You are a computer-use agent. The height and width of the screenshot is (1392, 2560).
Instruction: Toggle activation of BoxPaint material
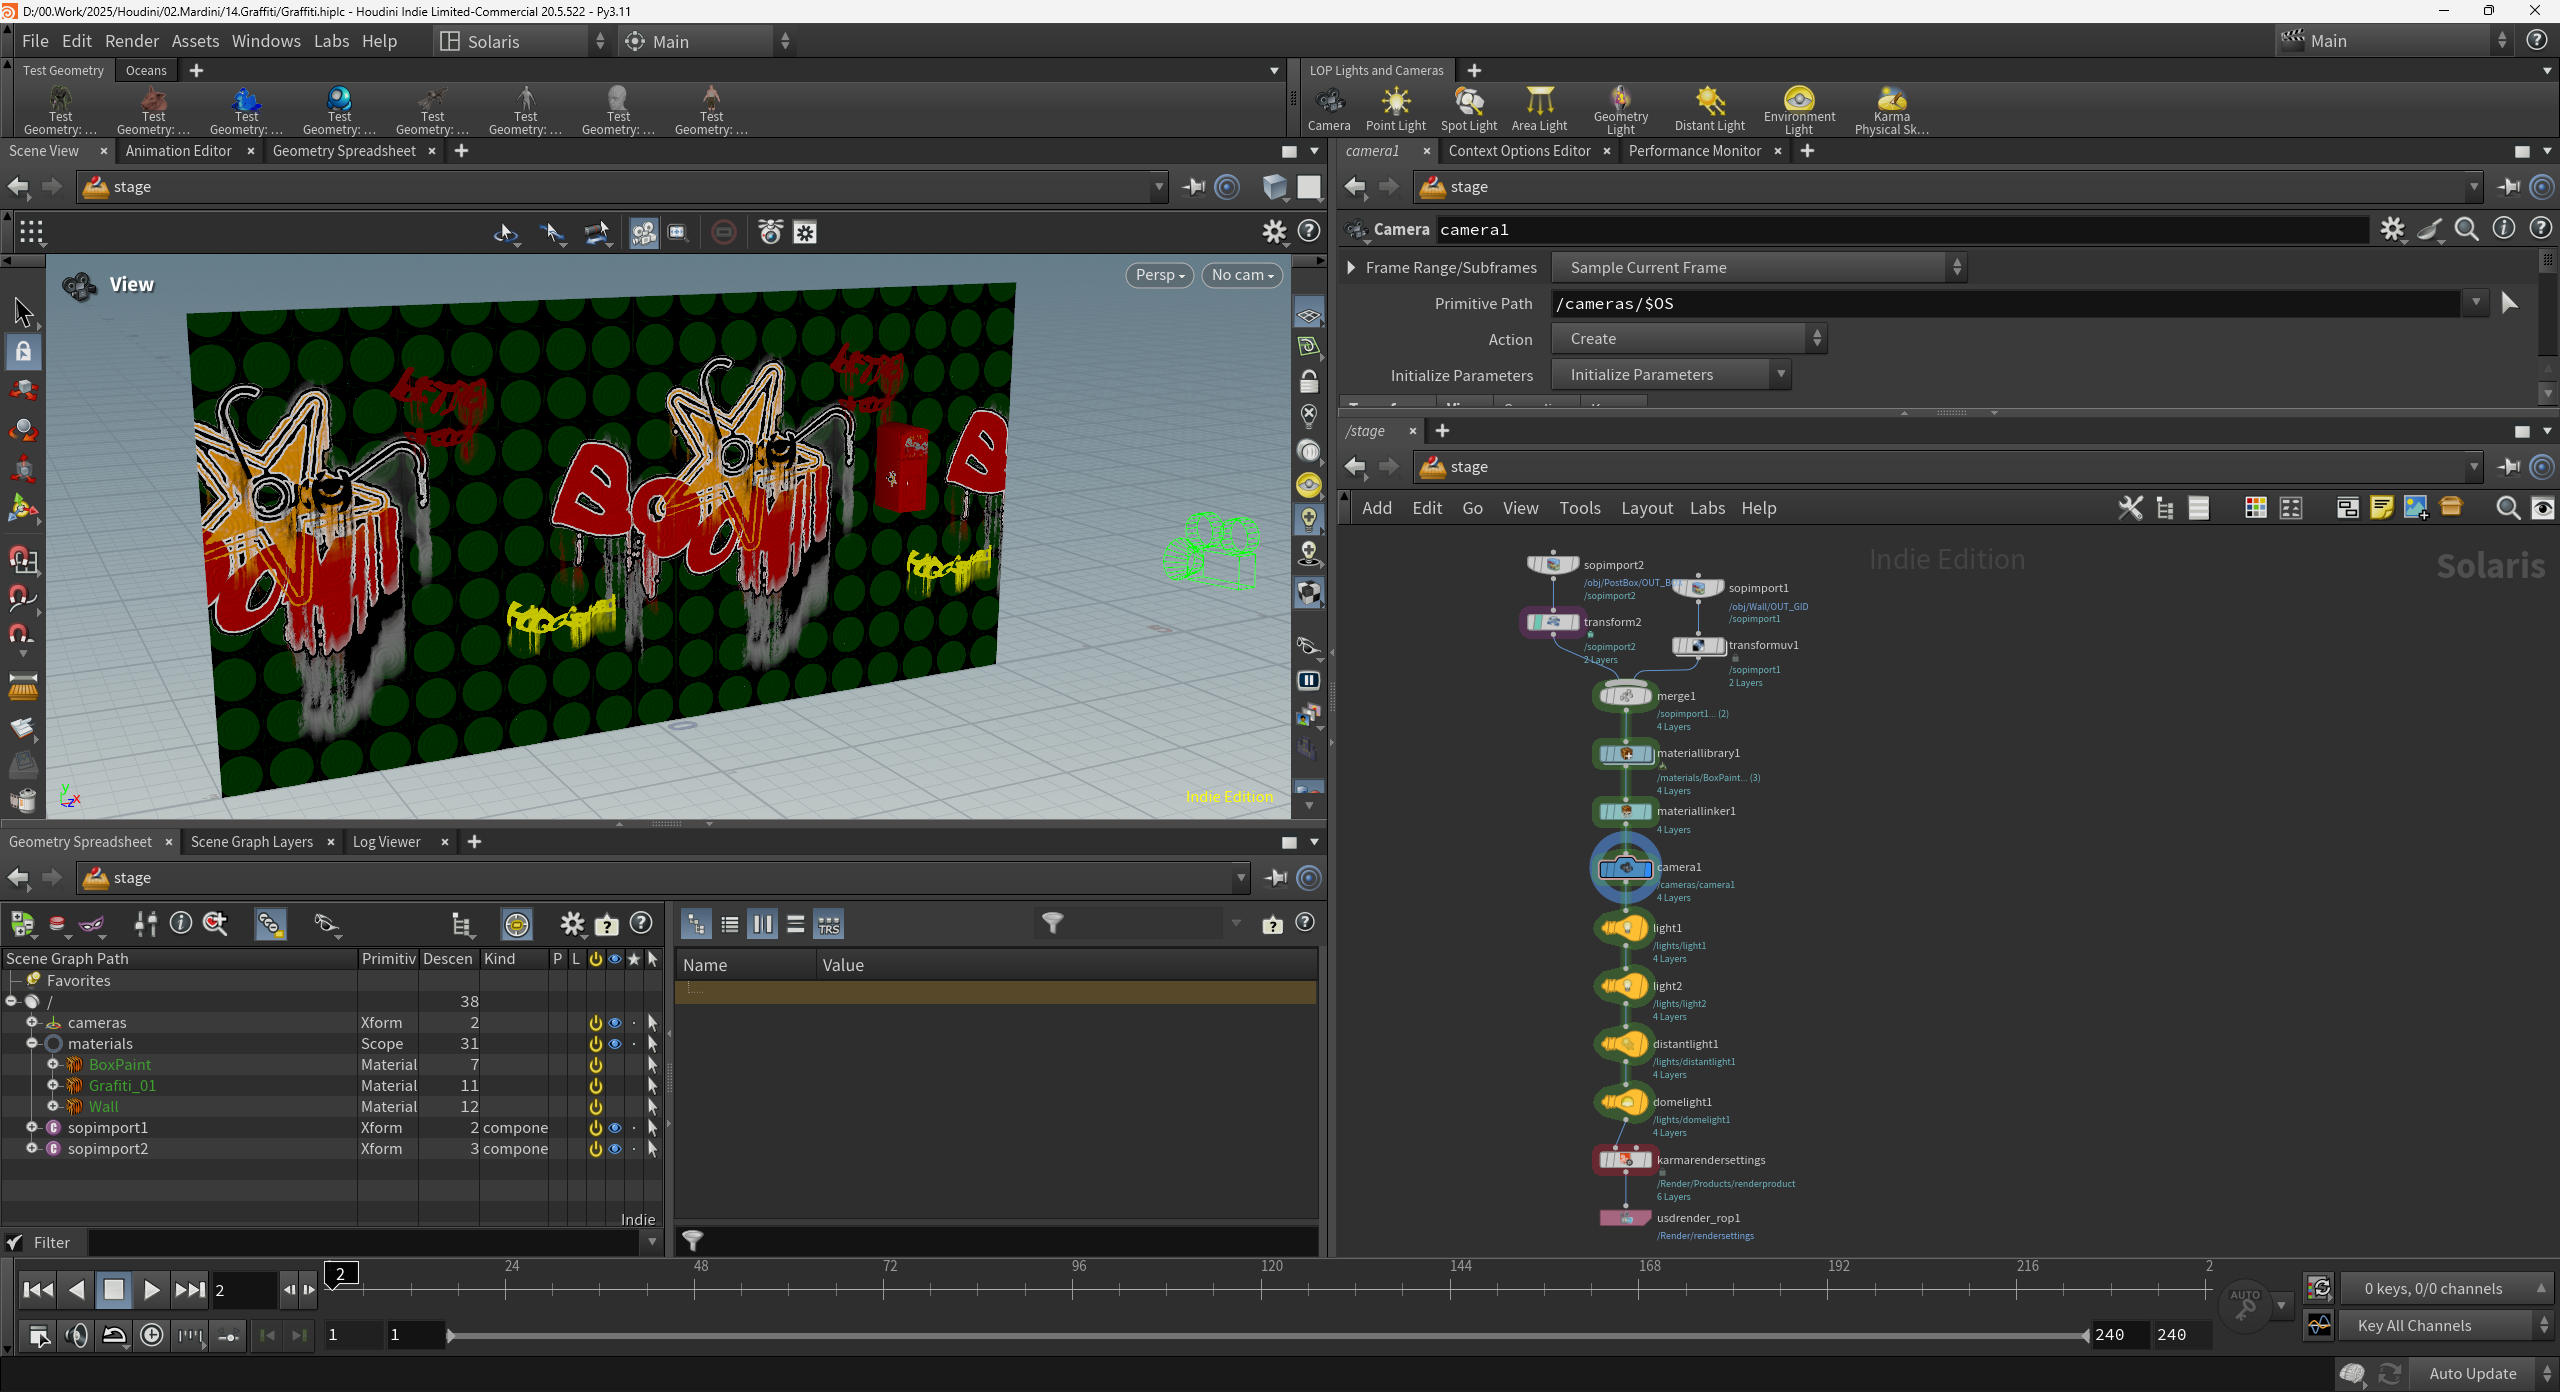pos(596,1064)
